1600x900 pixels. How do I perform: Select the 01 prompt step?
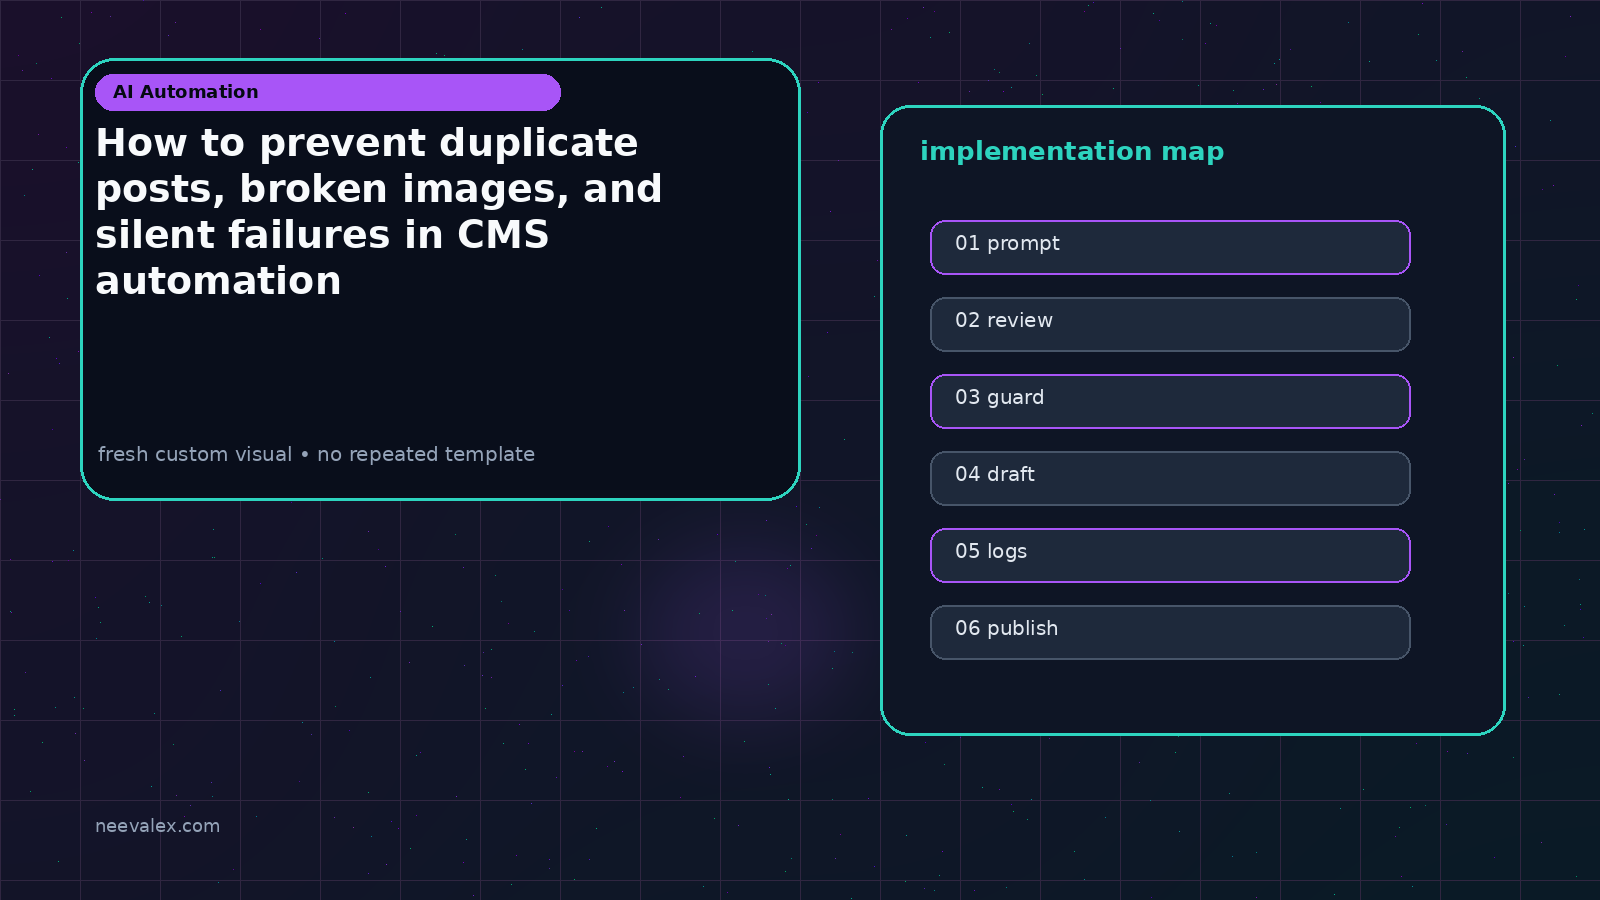pos(1170,247)
